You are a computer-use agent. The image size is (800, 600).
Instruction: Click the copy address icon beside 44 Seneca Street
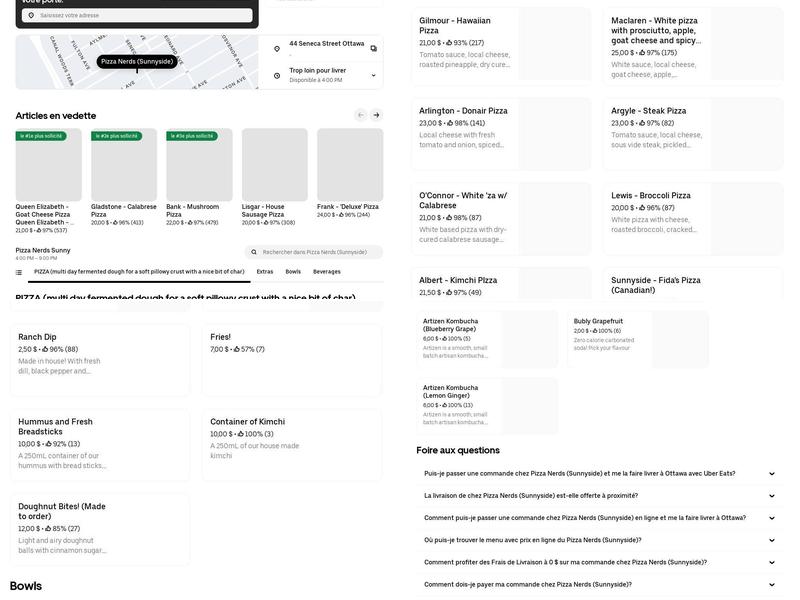[373, 48]
